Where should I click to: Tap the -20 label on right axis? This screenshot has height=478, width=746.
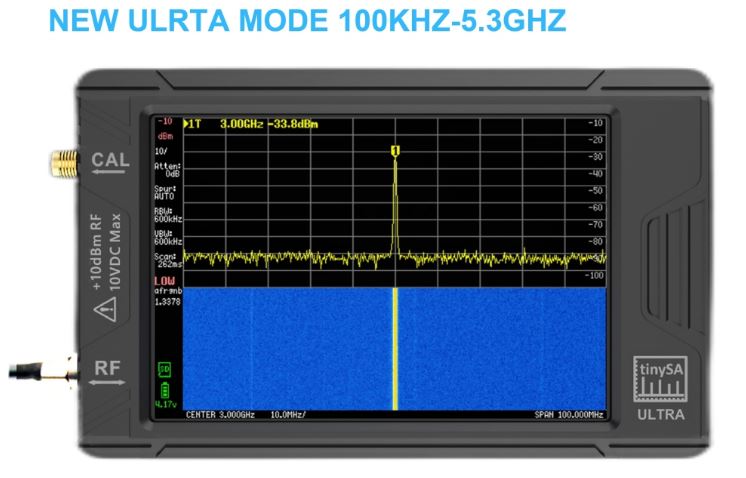(x=595, y=140)
